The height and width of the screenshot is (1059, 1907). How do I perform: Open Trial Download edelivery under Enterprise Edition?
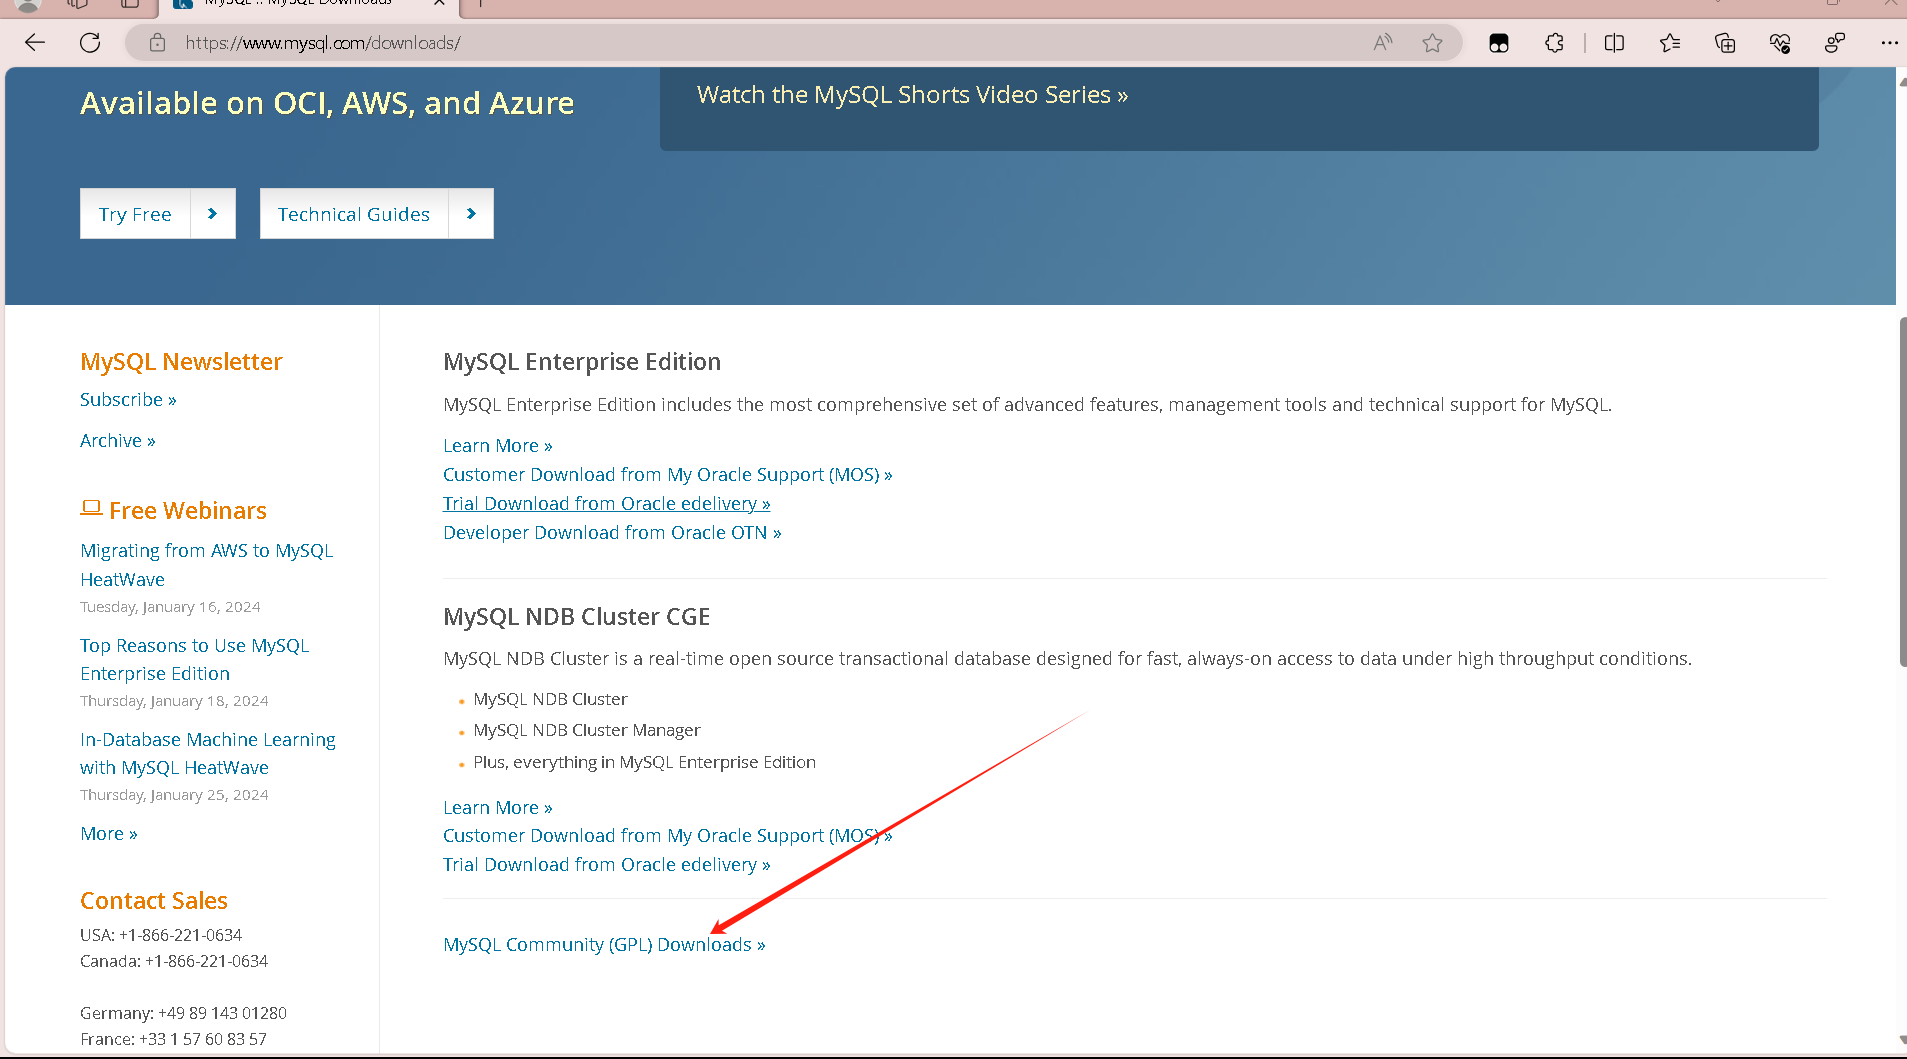607,503
